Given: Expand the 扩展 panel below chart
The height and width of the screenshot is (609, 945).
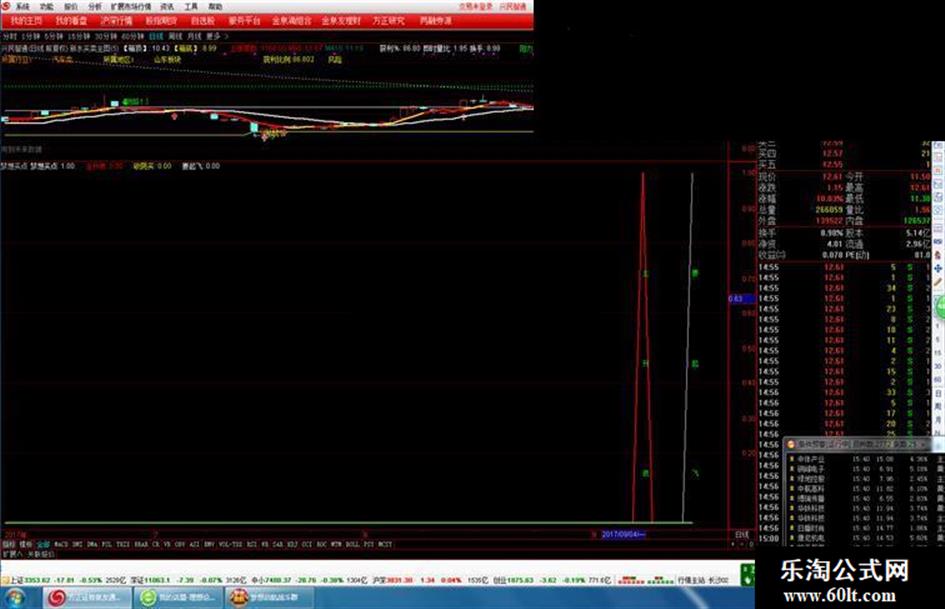Looking at the screenshot, I should [x=11, y=554].
